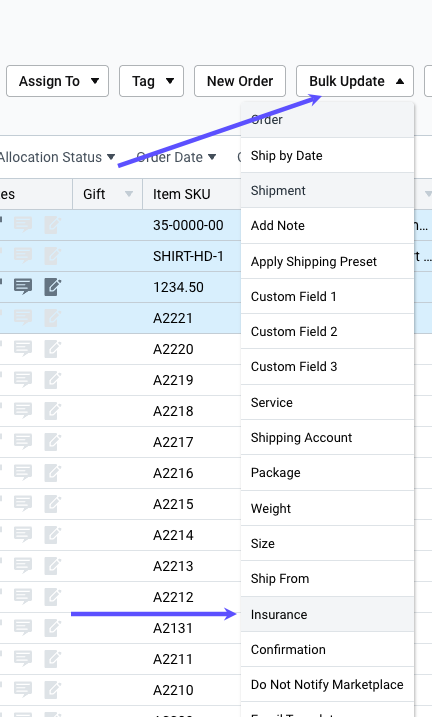Select Confirmation menu entry
This screenshot has width=432, height=717.
[327, 649]
